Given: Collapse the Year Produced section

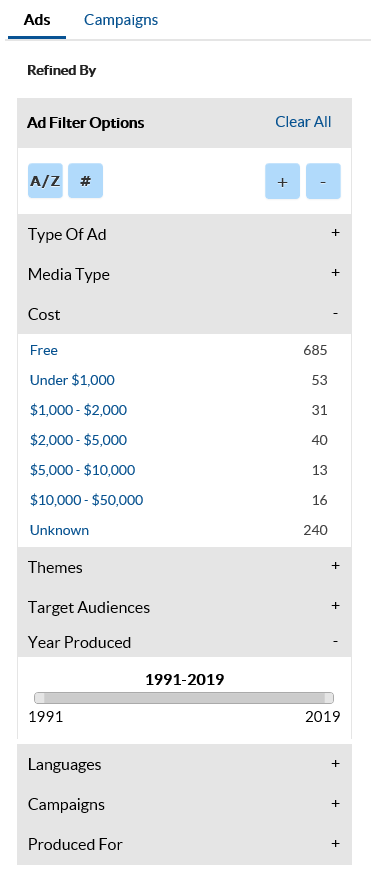Looking at the screenshot, I should 184,642.
